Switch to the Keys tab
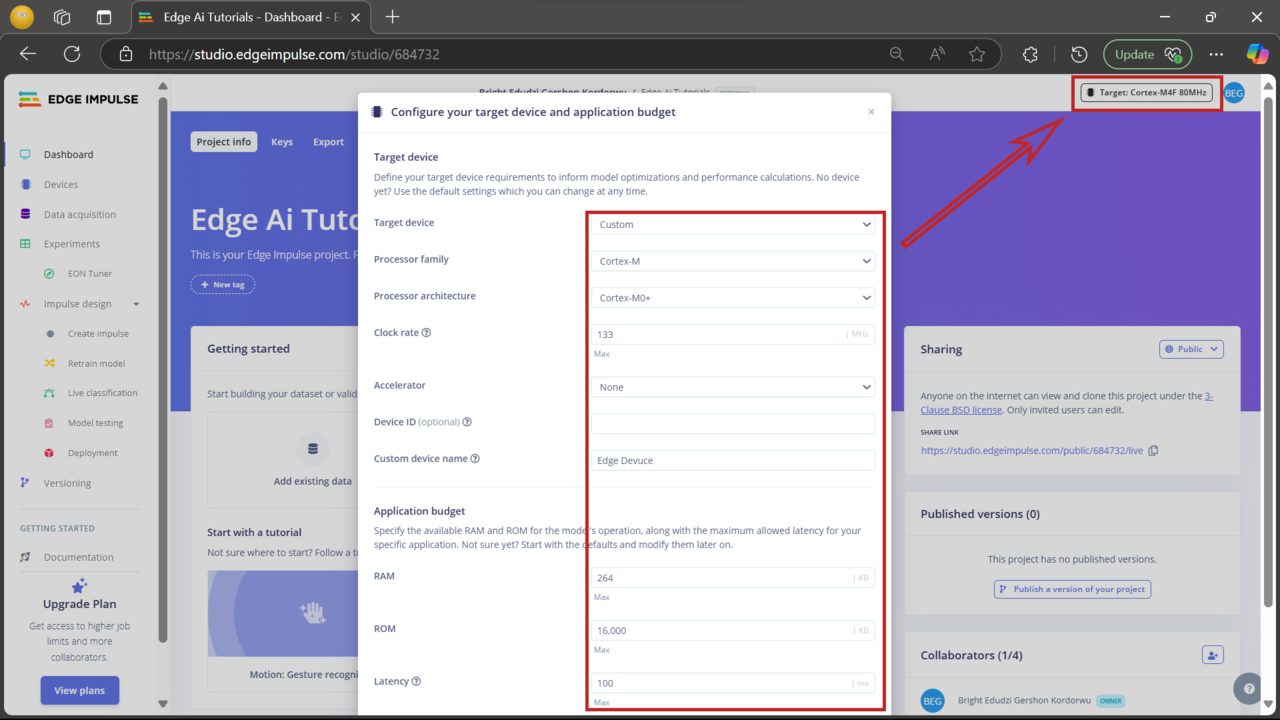Image resolution: width=1280 pixels, height=720 pixels. tap(281, 141)
